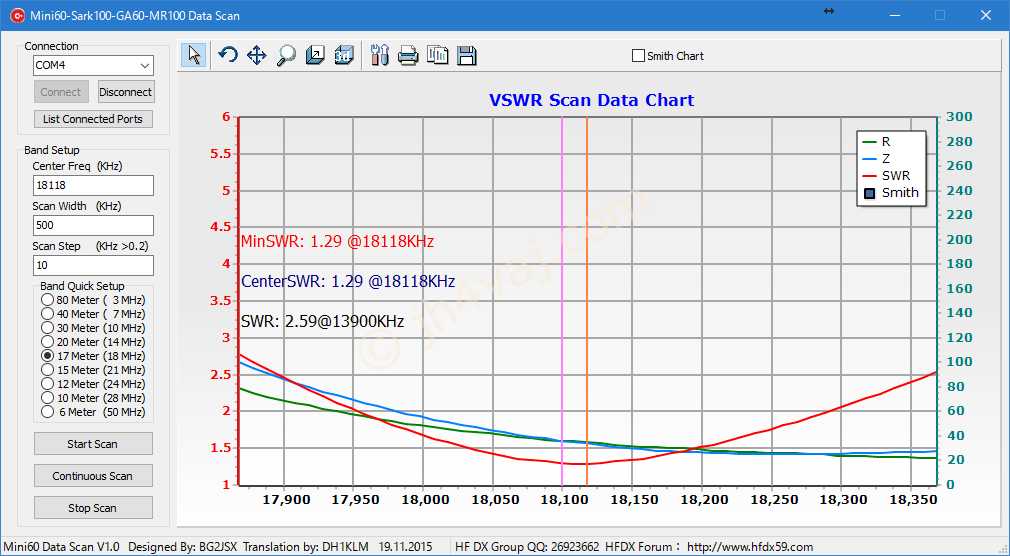The height and width of the screenshot is (556, 1010).
Task: Click the app icon in title bar
Action: (x=16, y=15)
